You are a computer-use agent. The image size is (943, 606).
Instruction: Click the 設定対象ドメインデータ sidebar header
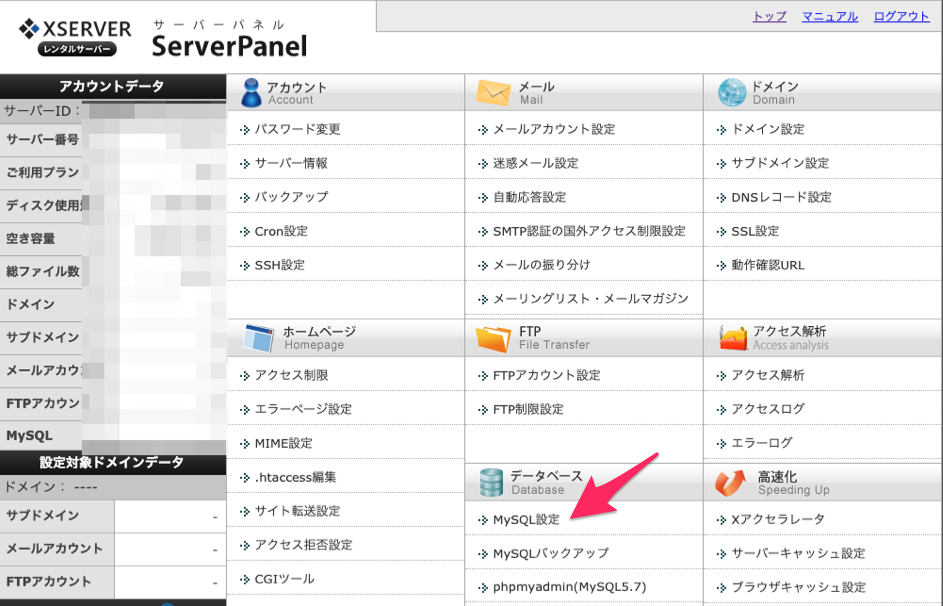click(112, 463)
